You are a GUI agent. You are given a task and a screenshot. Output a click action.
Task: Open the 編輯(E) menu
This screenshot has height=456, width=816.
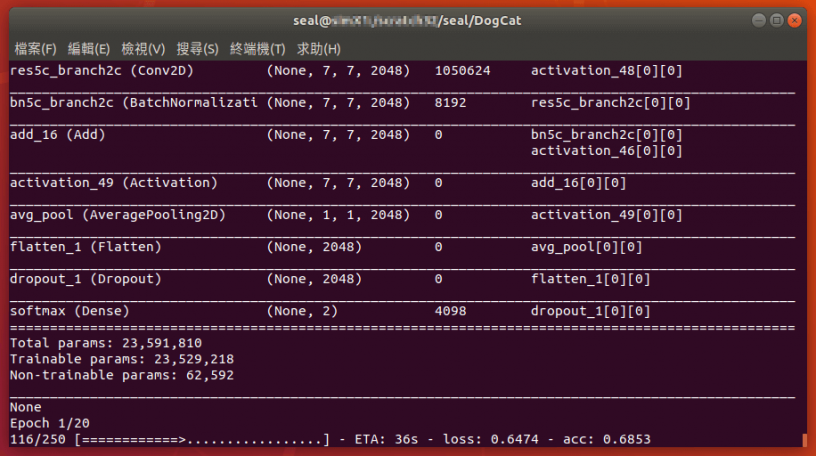pyautogui.click(x=88, y=49)
